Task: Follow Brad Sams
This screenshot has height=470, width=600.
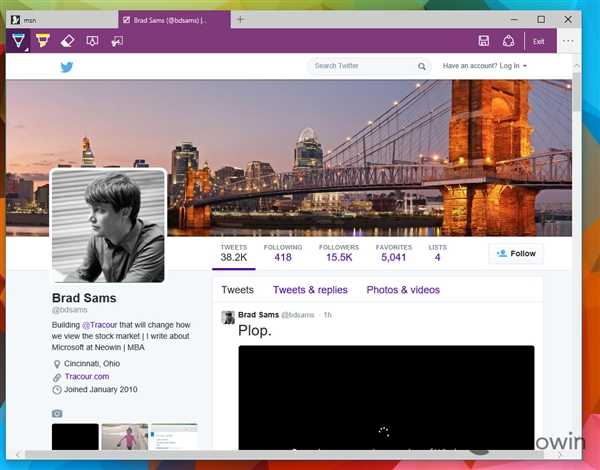Action: 516,254
